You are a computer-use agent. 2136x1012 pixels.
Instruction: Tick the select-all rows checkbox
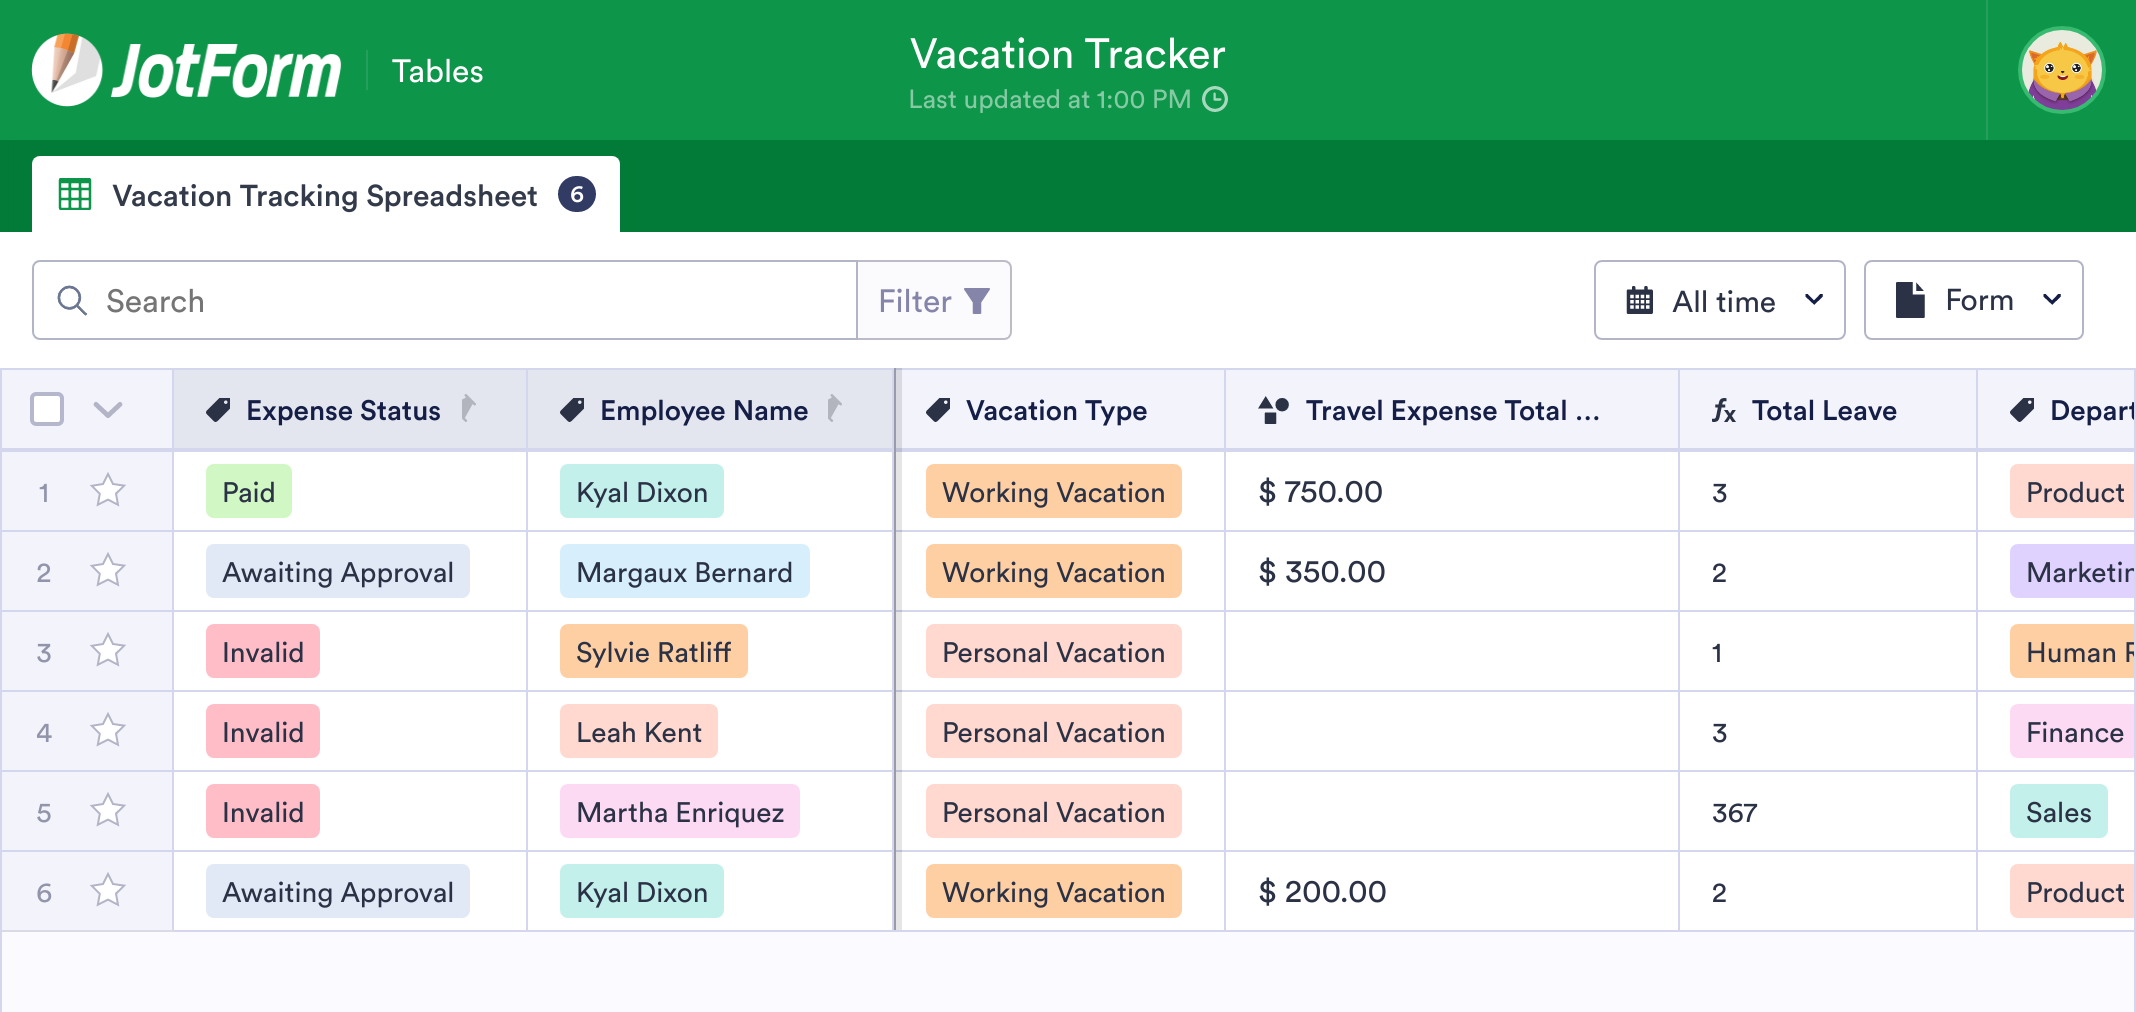[47, 409]
